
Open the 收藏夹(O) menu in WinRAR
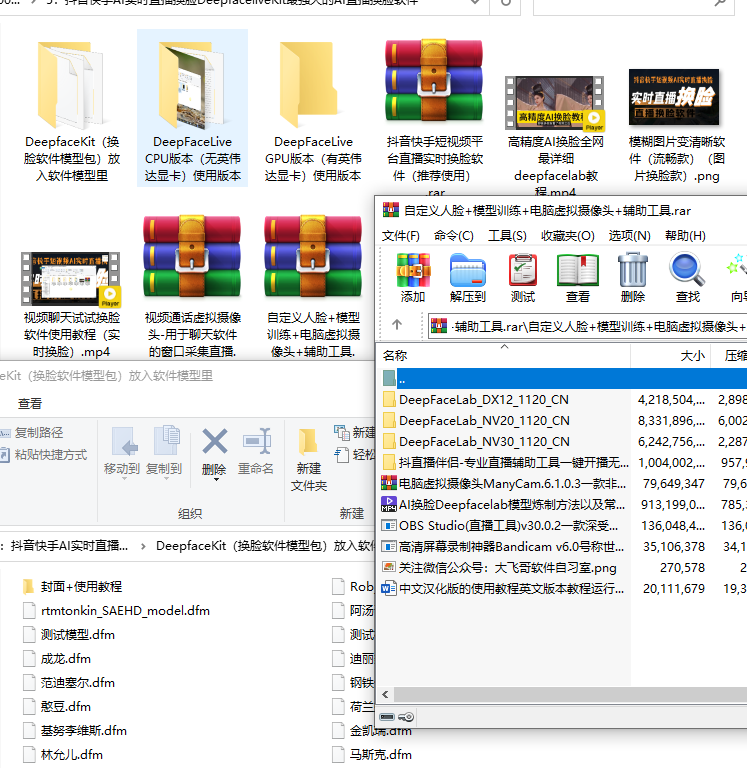click(x=567, y=236)
